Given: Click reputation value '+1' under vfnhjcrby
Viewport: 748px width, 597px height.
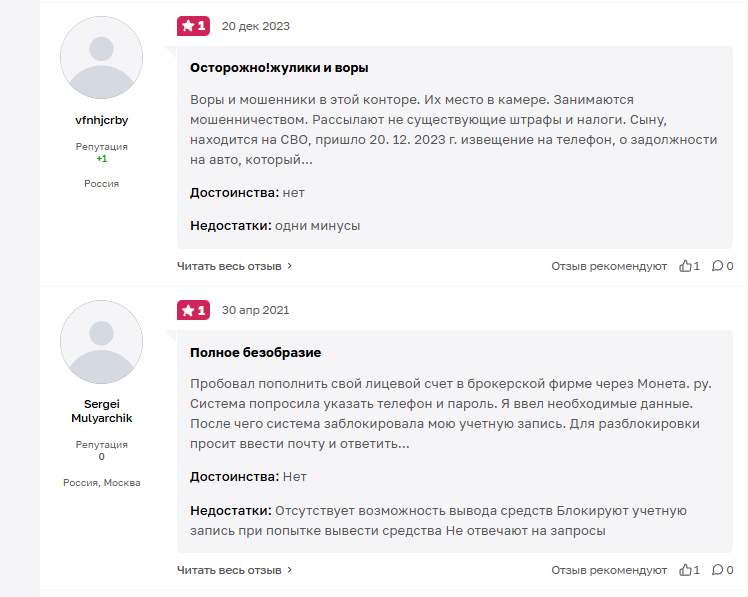Looking at the screenshot, I should click(x=101, y=159).
